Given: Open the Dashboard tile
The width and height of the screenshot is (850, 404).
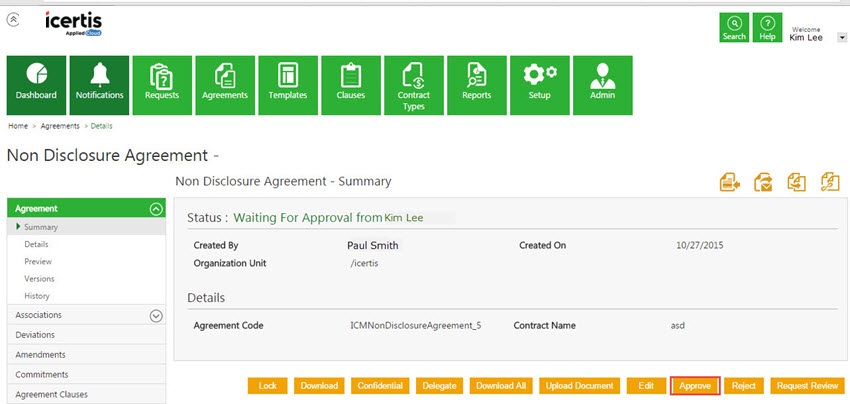Looking at the screenshot, I should (36, 84).
